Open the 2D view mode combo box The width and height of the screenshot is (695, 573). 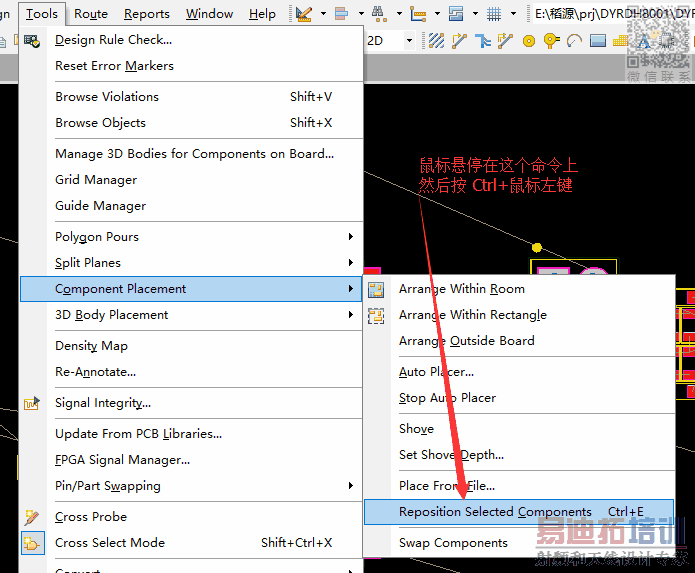(x=390, y=41)
